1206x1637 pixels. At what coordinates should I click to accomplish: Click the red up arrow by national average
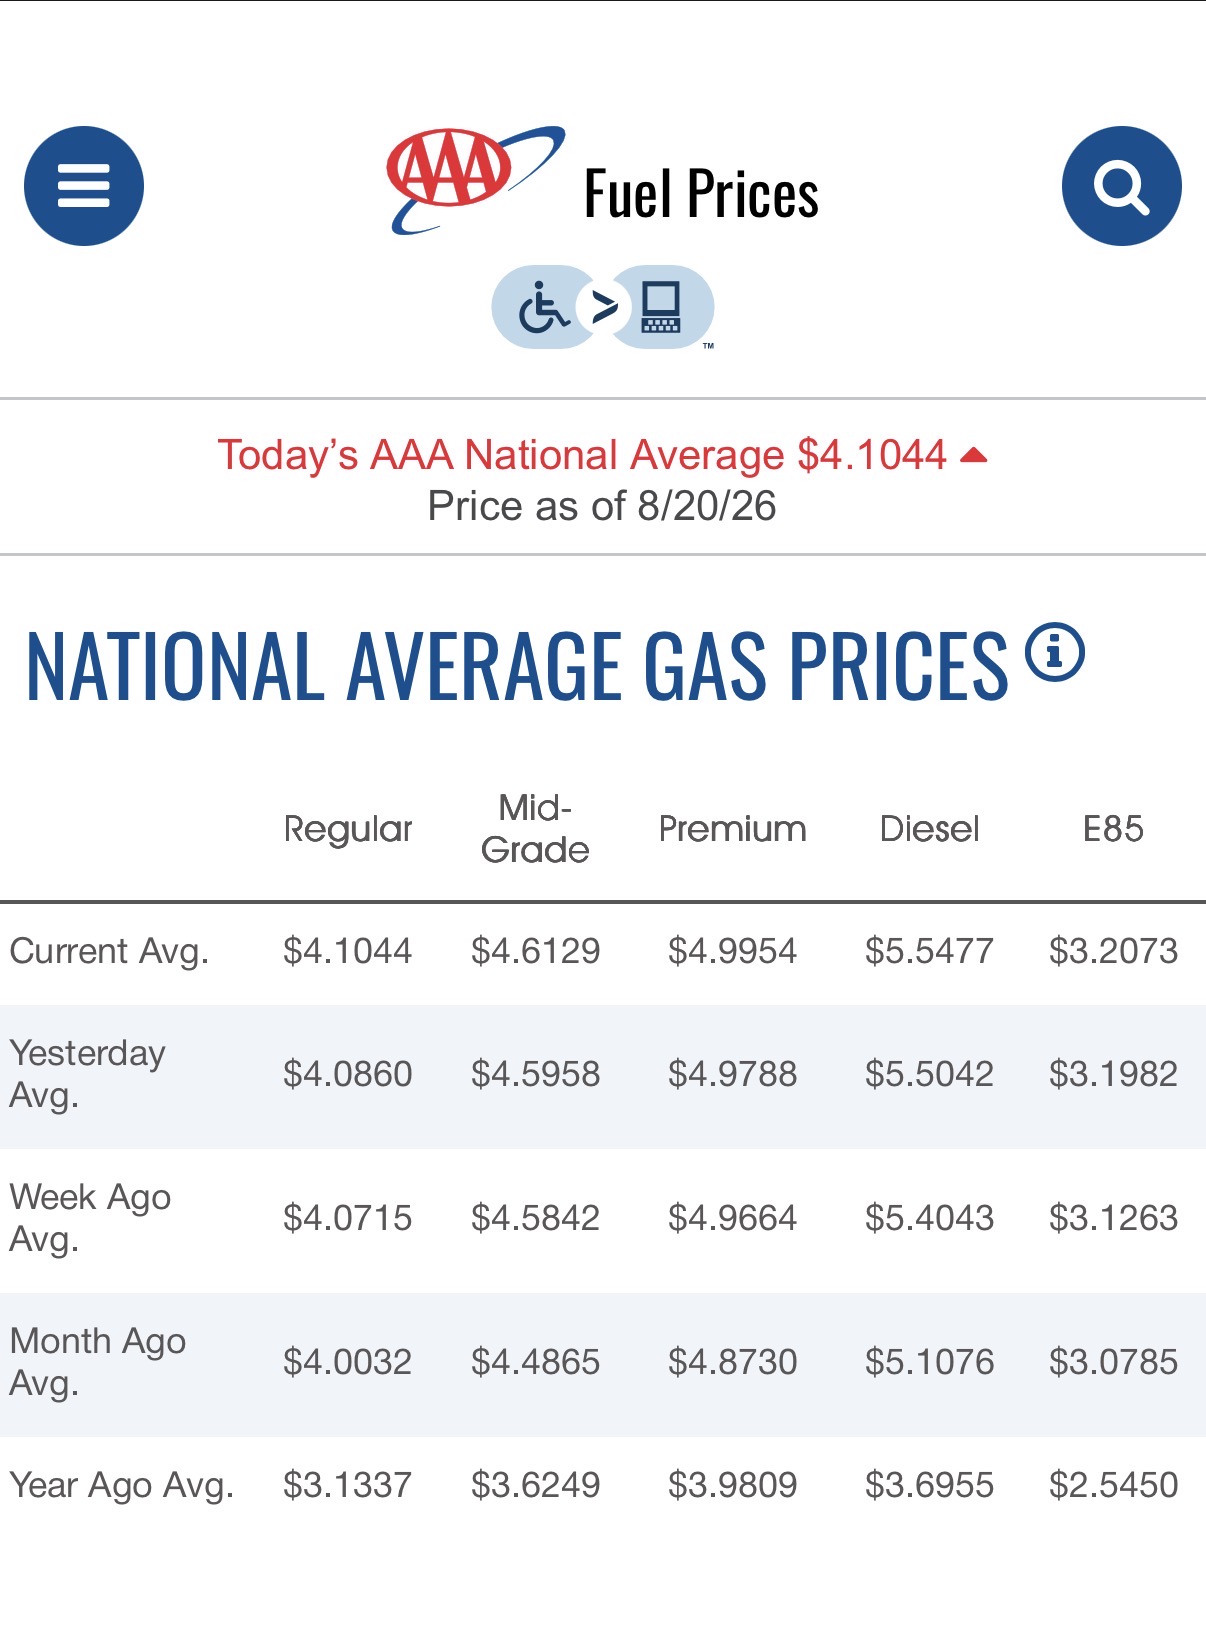click(x=973, y=456)
